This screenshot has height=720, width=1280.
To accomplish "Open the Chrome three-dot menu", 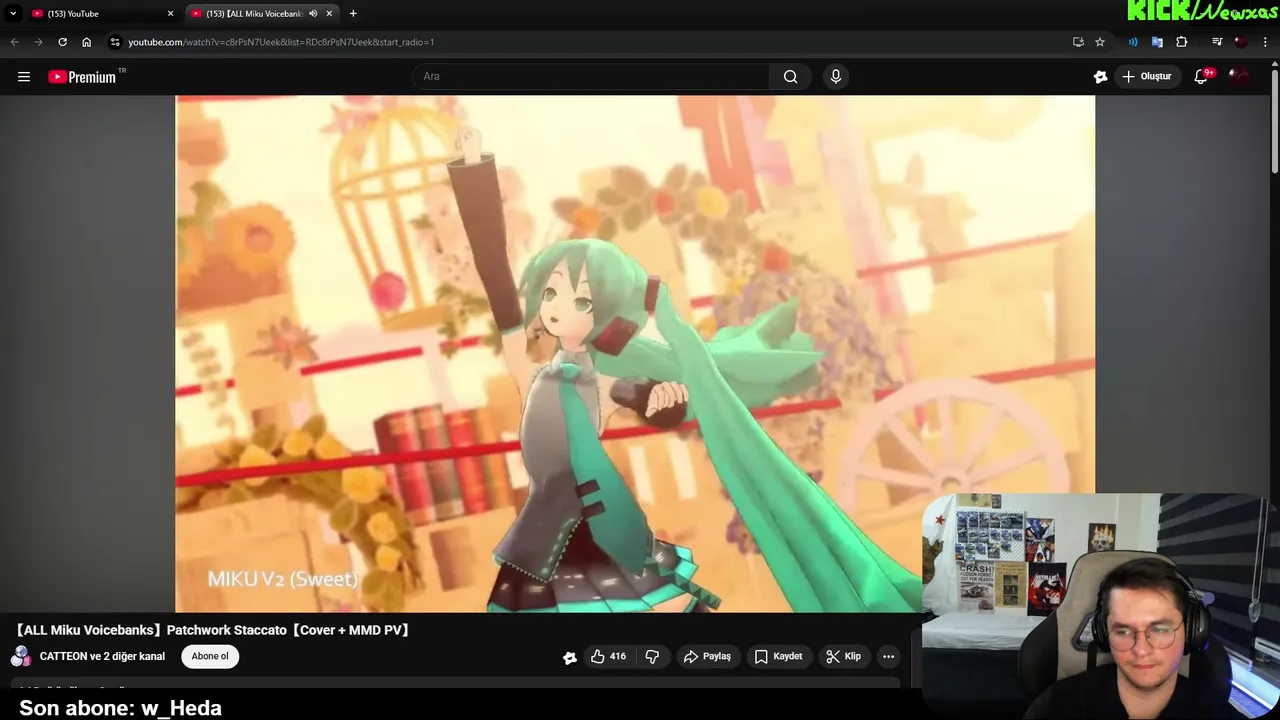I will (x=1266, y=42).
